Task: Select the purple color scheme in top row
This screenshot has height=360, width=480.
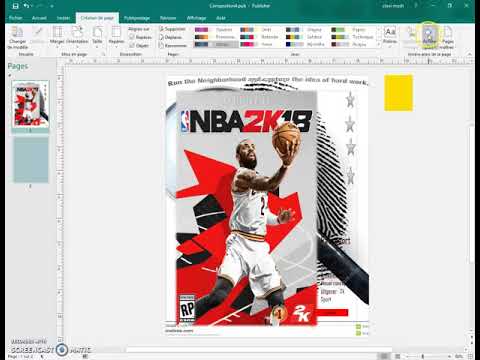Action: (x=215, y=30)
